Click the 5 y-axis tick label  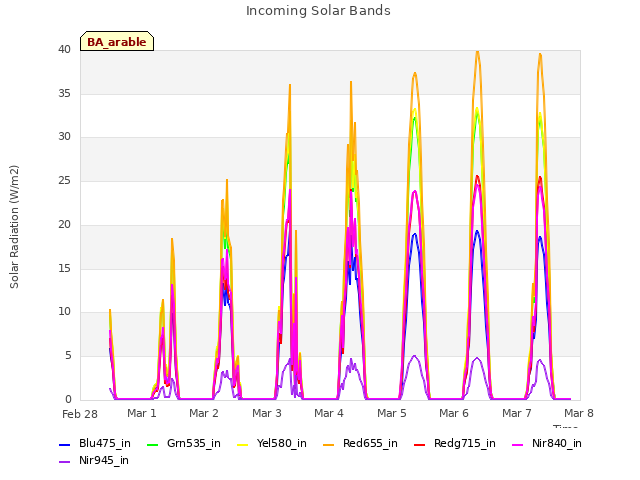[x=68, y=356]
